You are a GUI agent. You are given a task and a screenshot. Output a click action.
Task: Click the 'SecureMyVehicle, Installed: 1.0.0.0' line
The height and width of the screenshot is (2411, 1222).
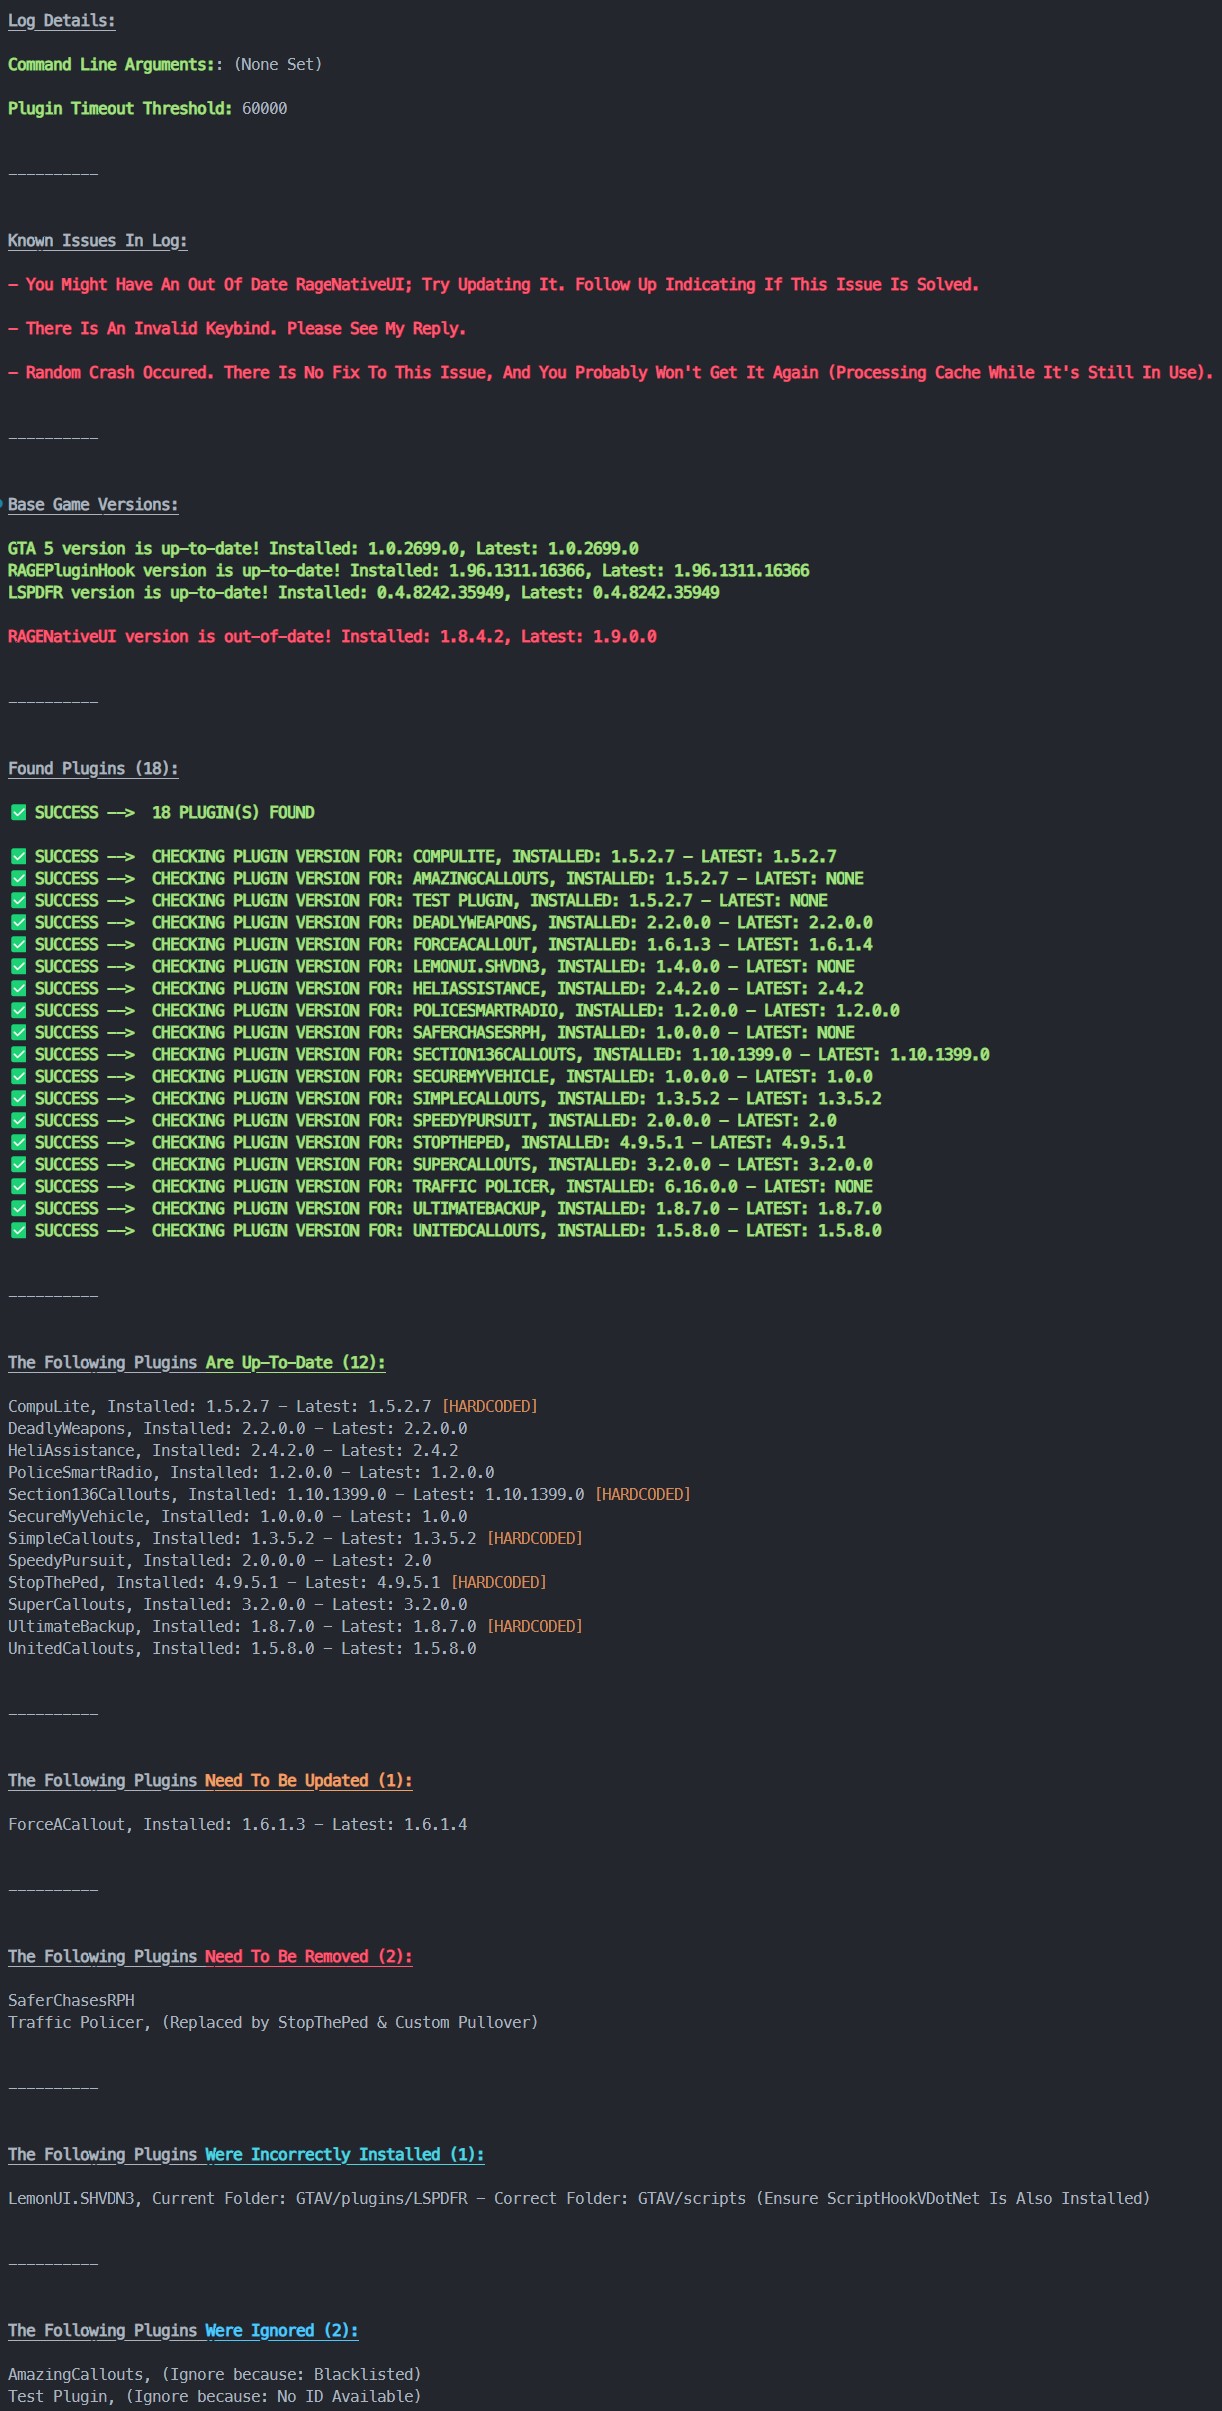pyautogui.click(x=238, y=1517)
